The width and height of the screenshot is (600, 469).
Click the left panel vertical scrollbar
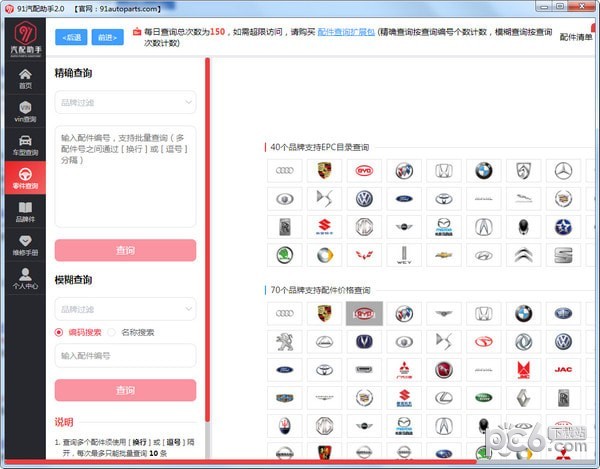pyautogui.click(x=207, y=240)
